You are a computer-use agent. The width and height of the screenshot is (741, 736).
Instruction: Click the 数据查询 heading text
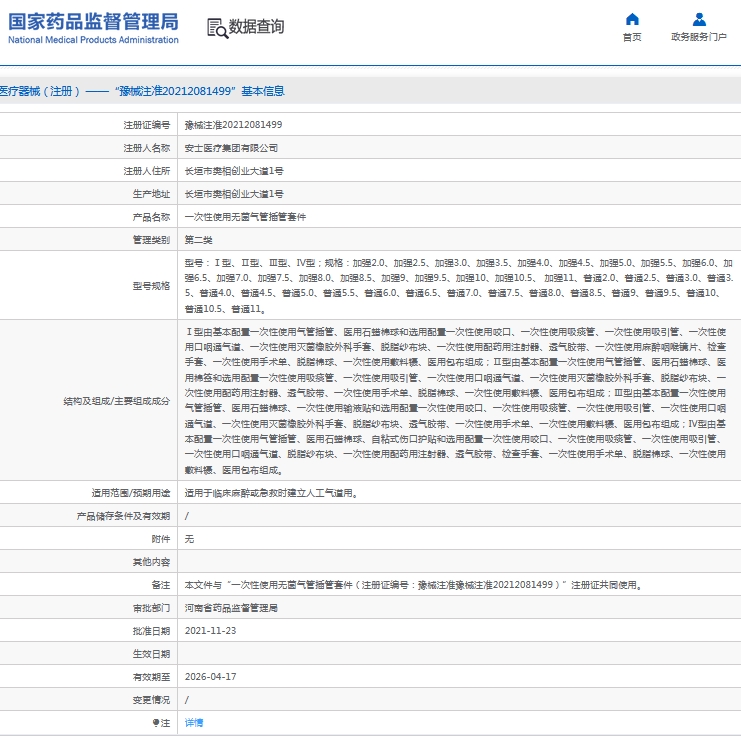[257, 27]
